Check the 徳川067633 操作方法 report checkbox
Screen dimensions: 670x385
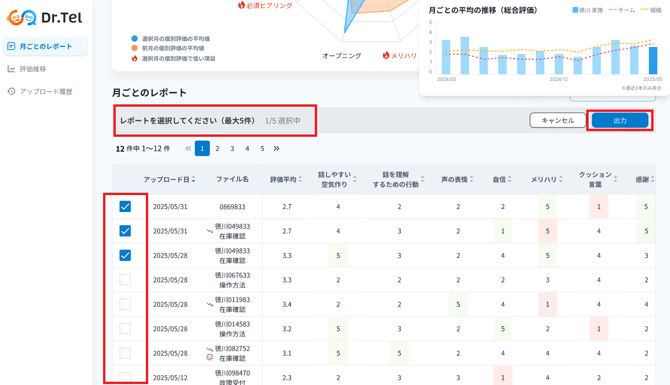click(x=125, y=279)
